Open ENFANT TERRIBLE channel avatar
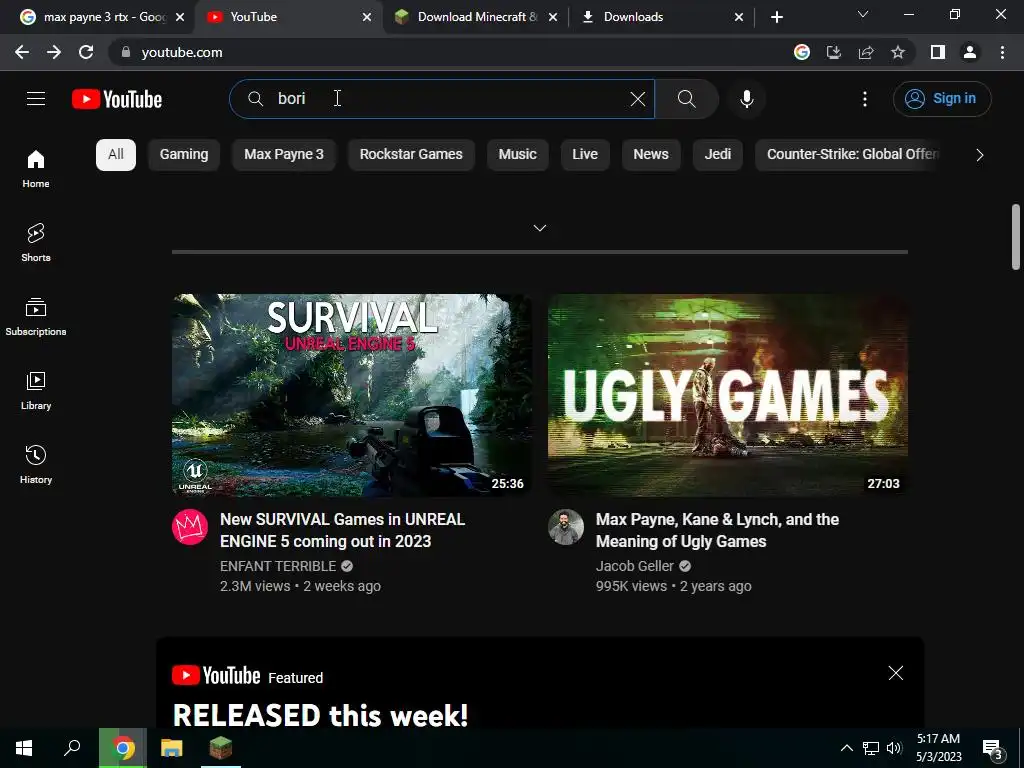The width and height of the screenshot is (1024, 768). (x=190, y=527)
